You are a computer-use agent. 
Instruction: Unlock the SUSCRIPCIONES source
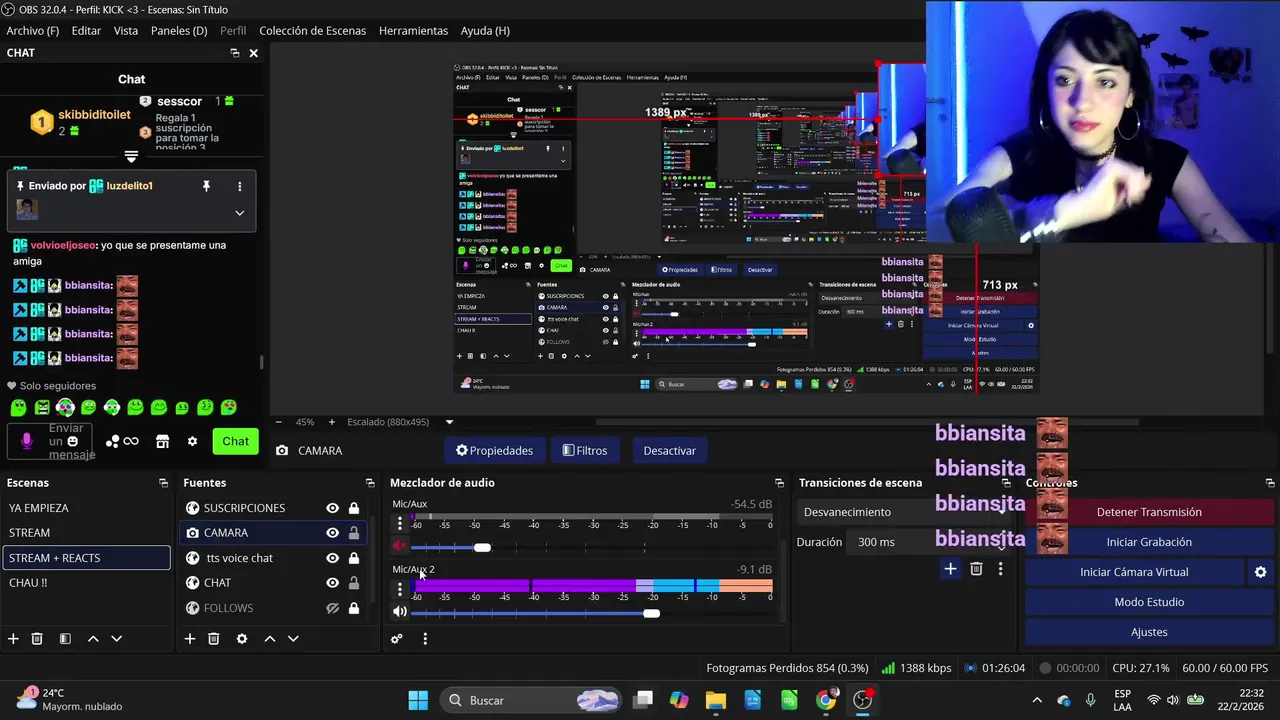tap(353, 508)
